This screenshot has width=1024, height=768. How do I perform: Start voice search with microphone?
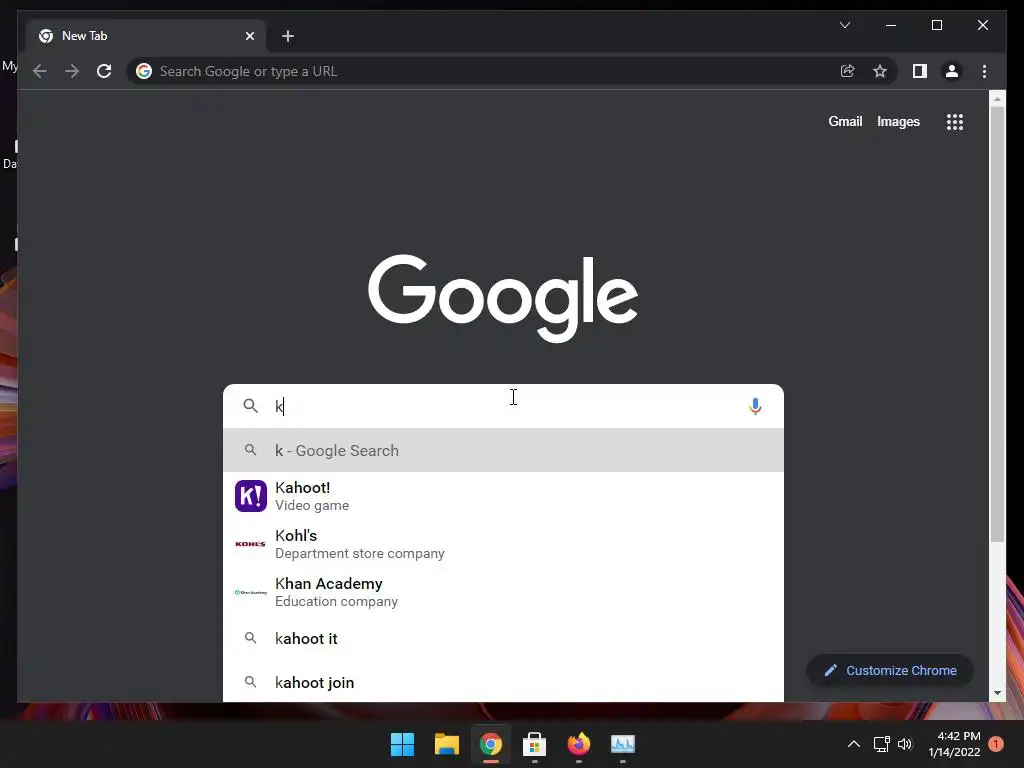click(755, 406)
